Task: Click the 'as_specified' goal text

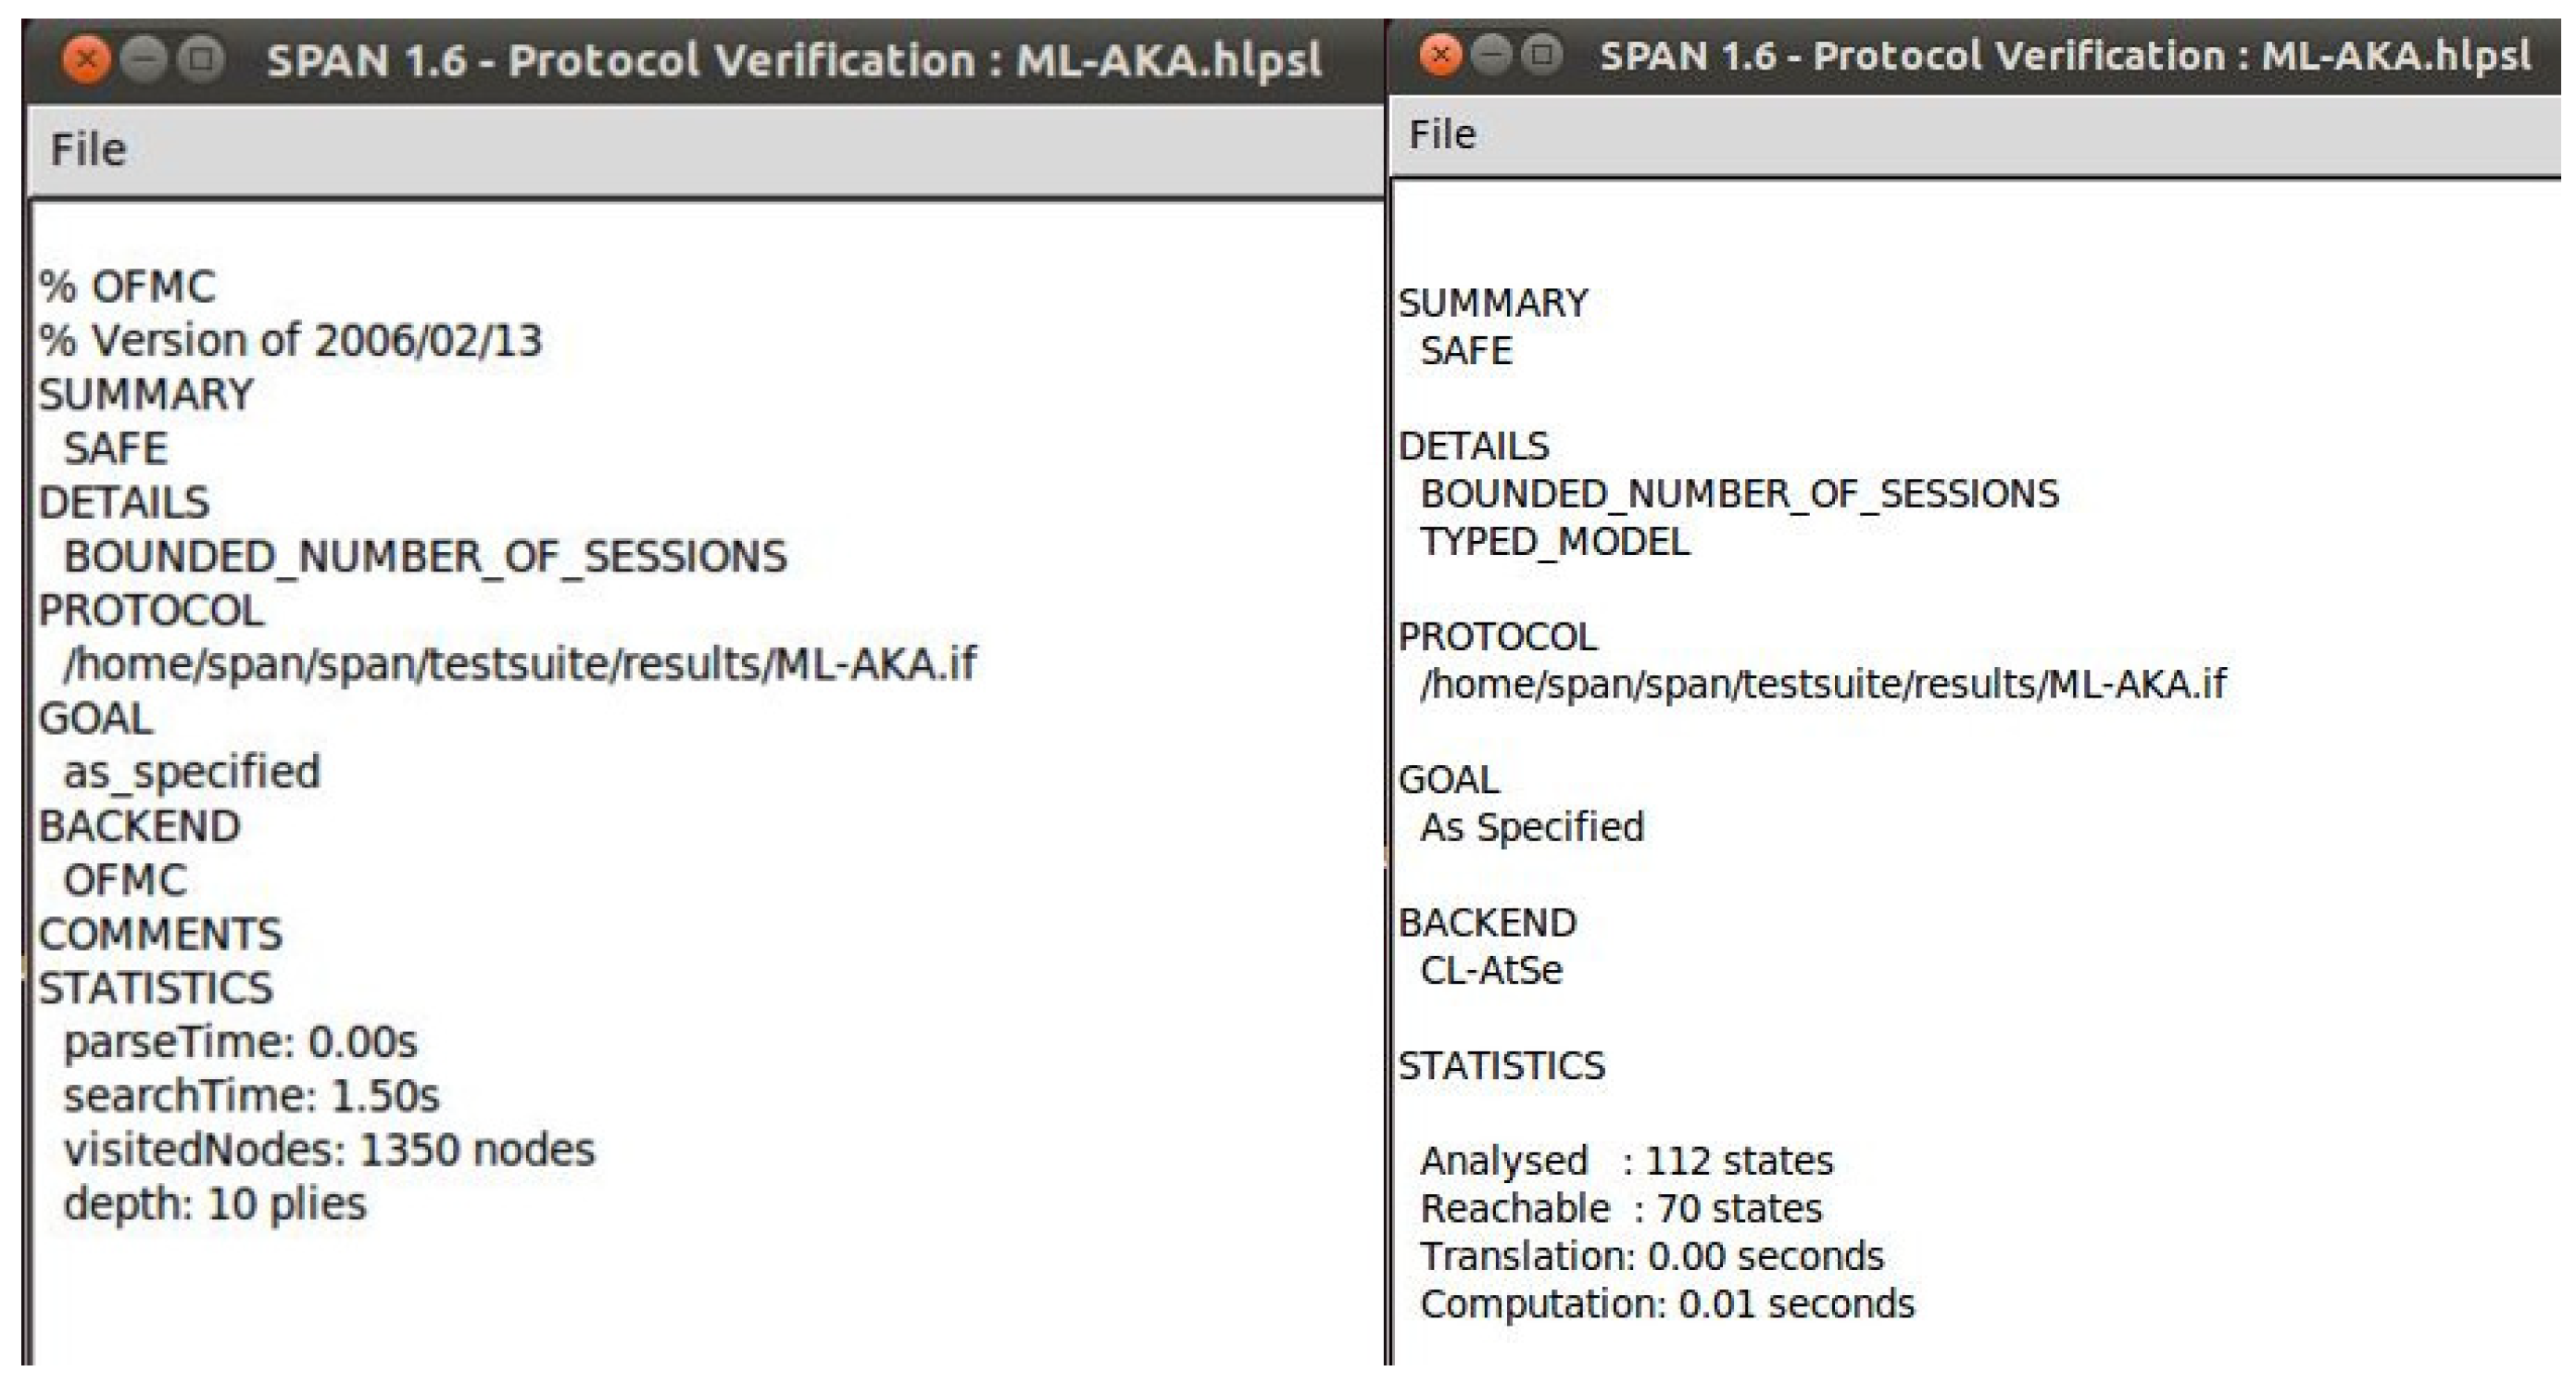Action: (x=192, y=772)
